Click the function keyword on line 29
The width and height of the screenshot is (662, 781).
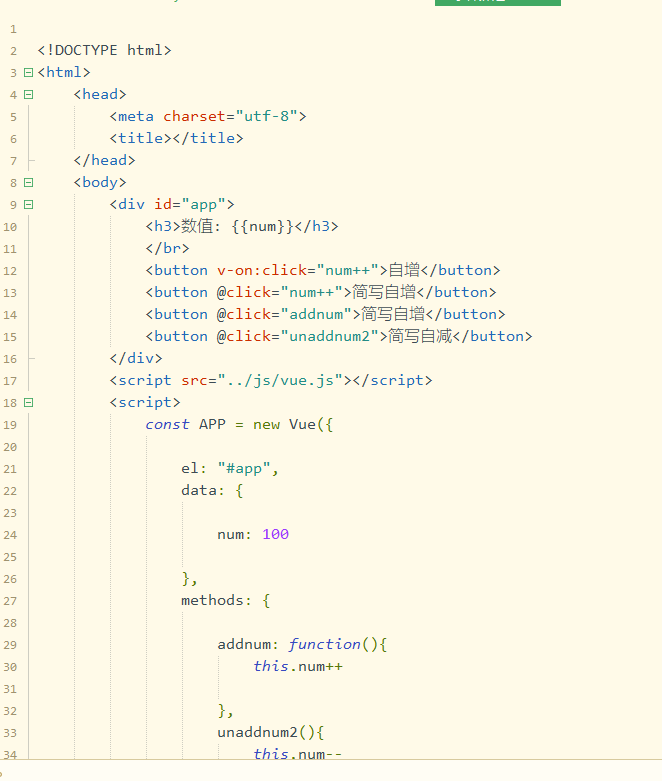click(324, 644)
